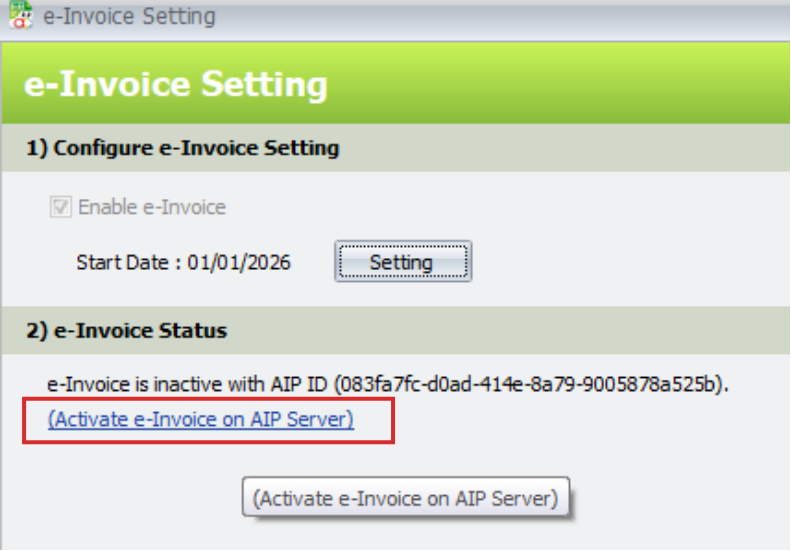Click the word 'Activate' in the blue link
Viewport: 791px width, 551px height.
pos(91,420)
